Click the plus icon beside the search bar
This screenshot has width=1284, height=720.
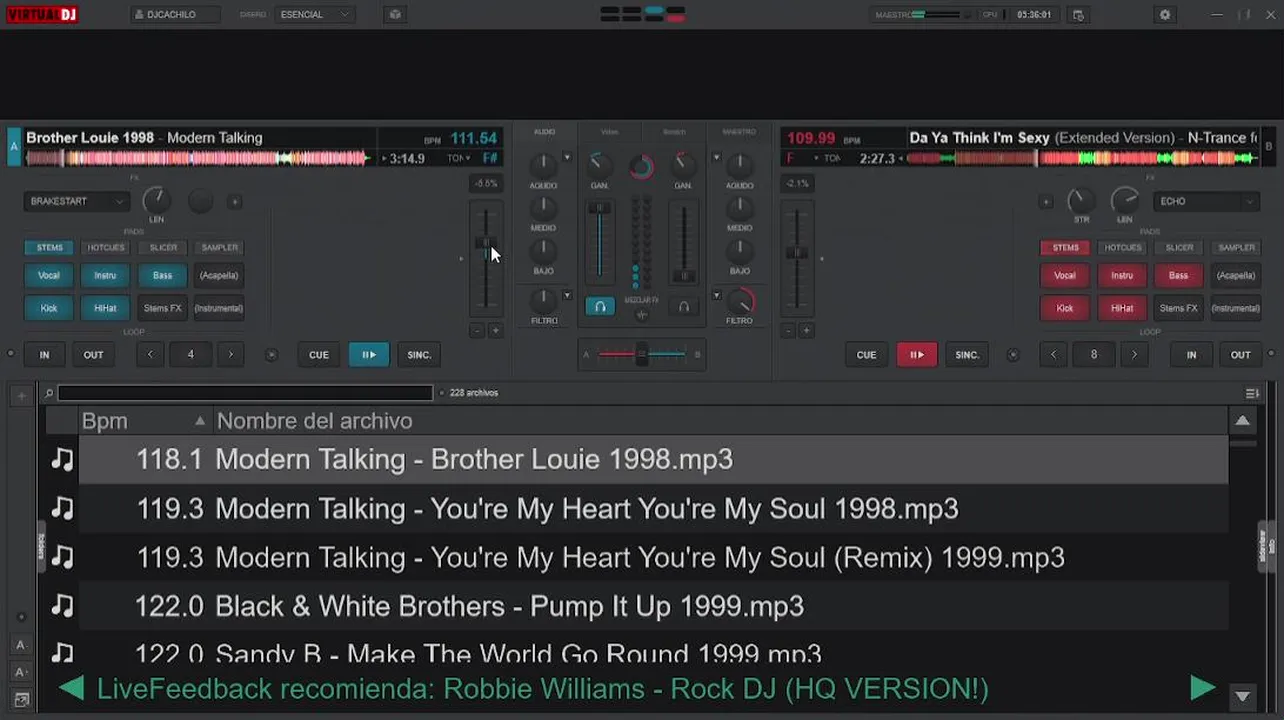pos(21,396)
